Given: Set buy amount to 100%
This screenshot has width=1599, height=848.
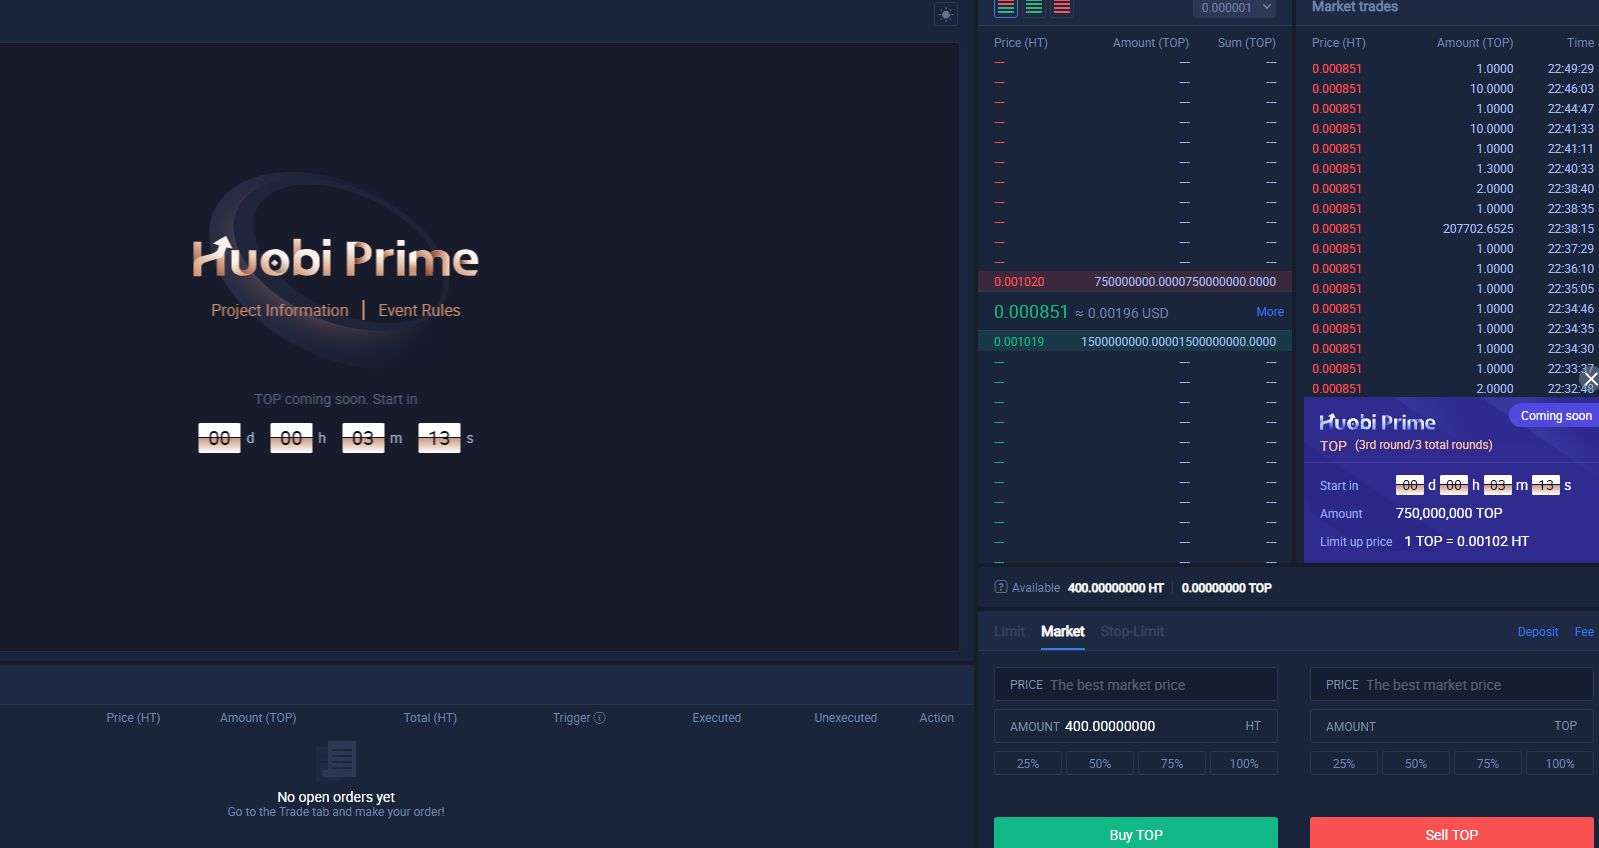Looking at the screenshot, I should (1244, 763).
